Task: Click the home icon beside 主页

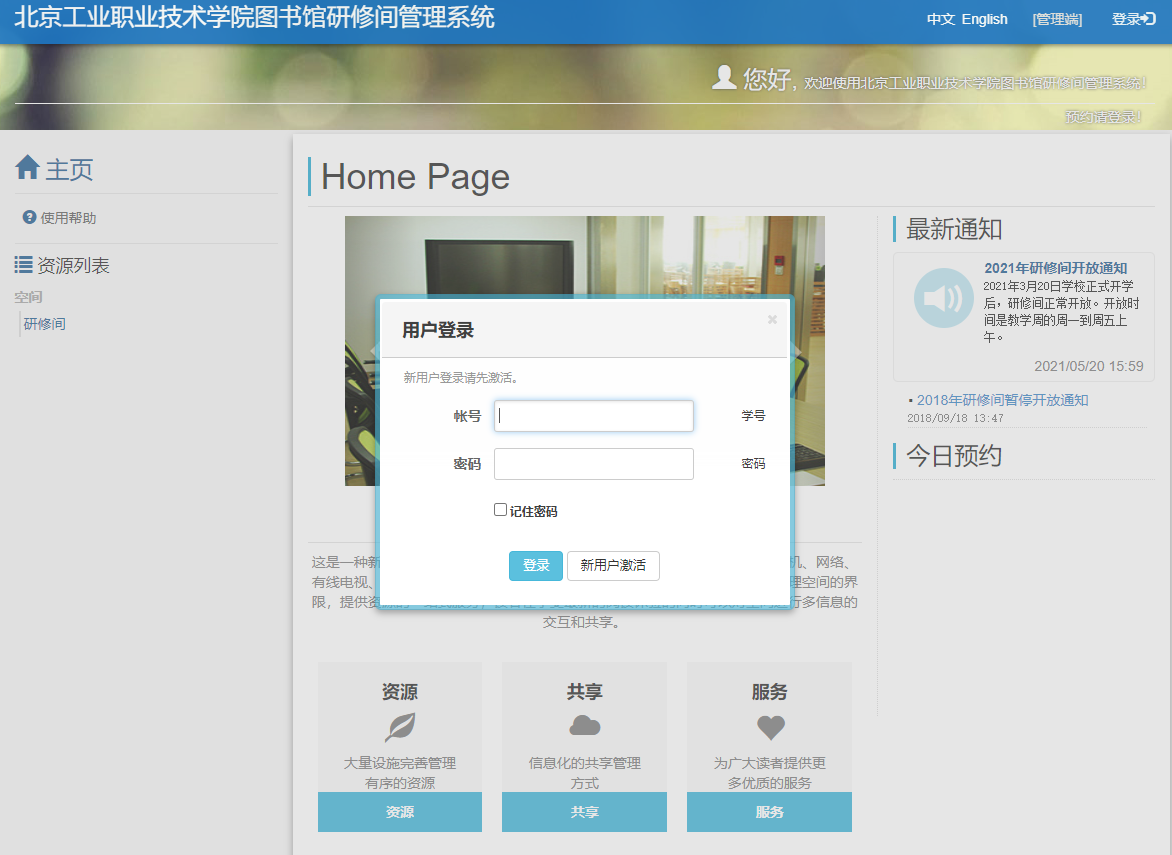Action: coord(27,167)
